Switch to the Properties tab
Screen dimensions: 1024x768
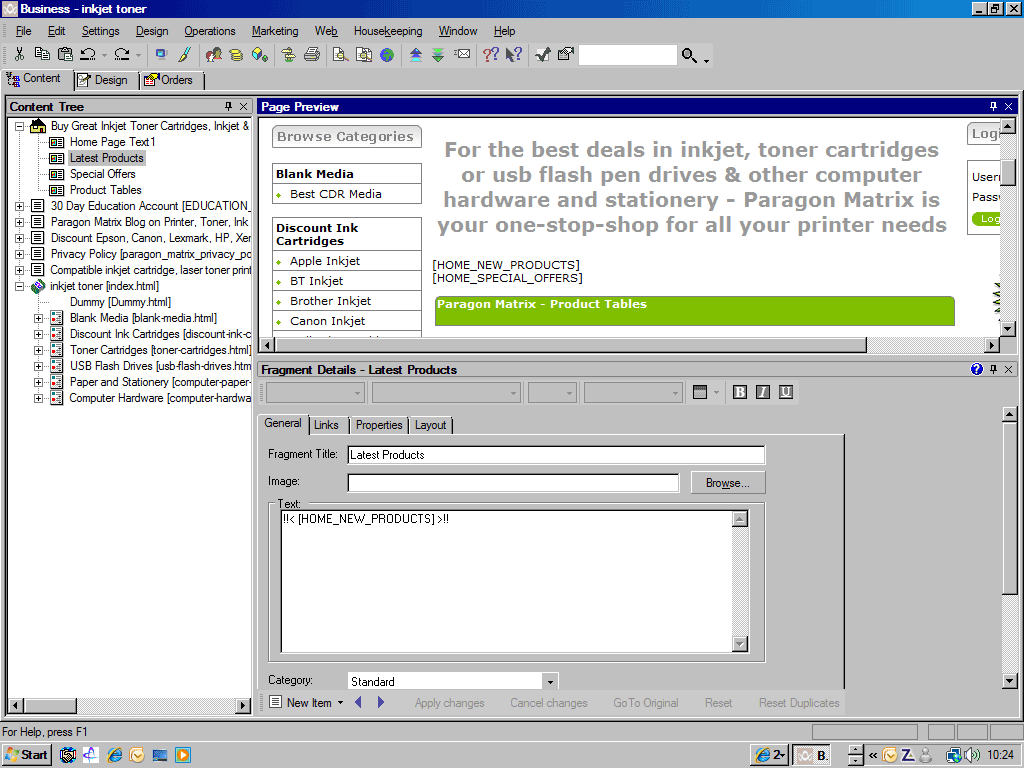point(379,425)
